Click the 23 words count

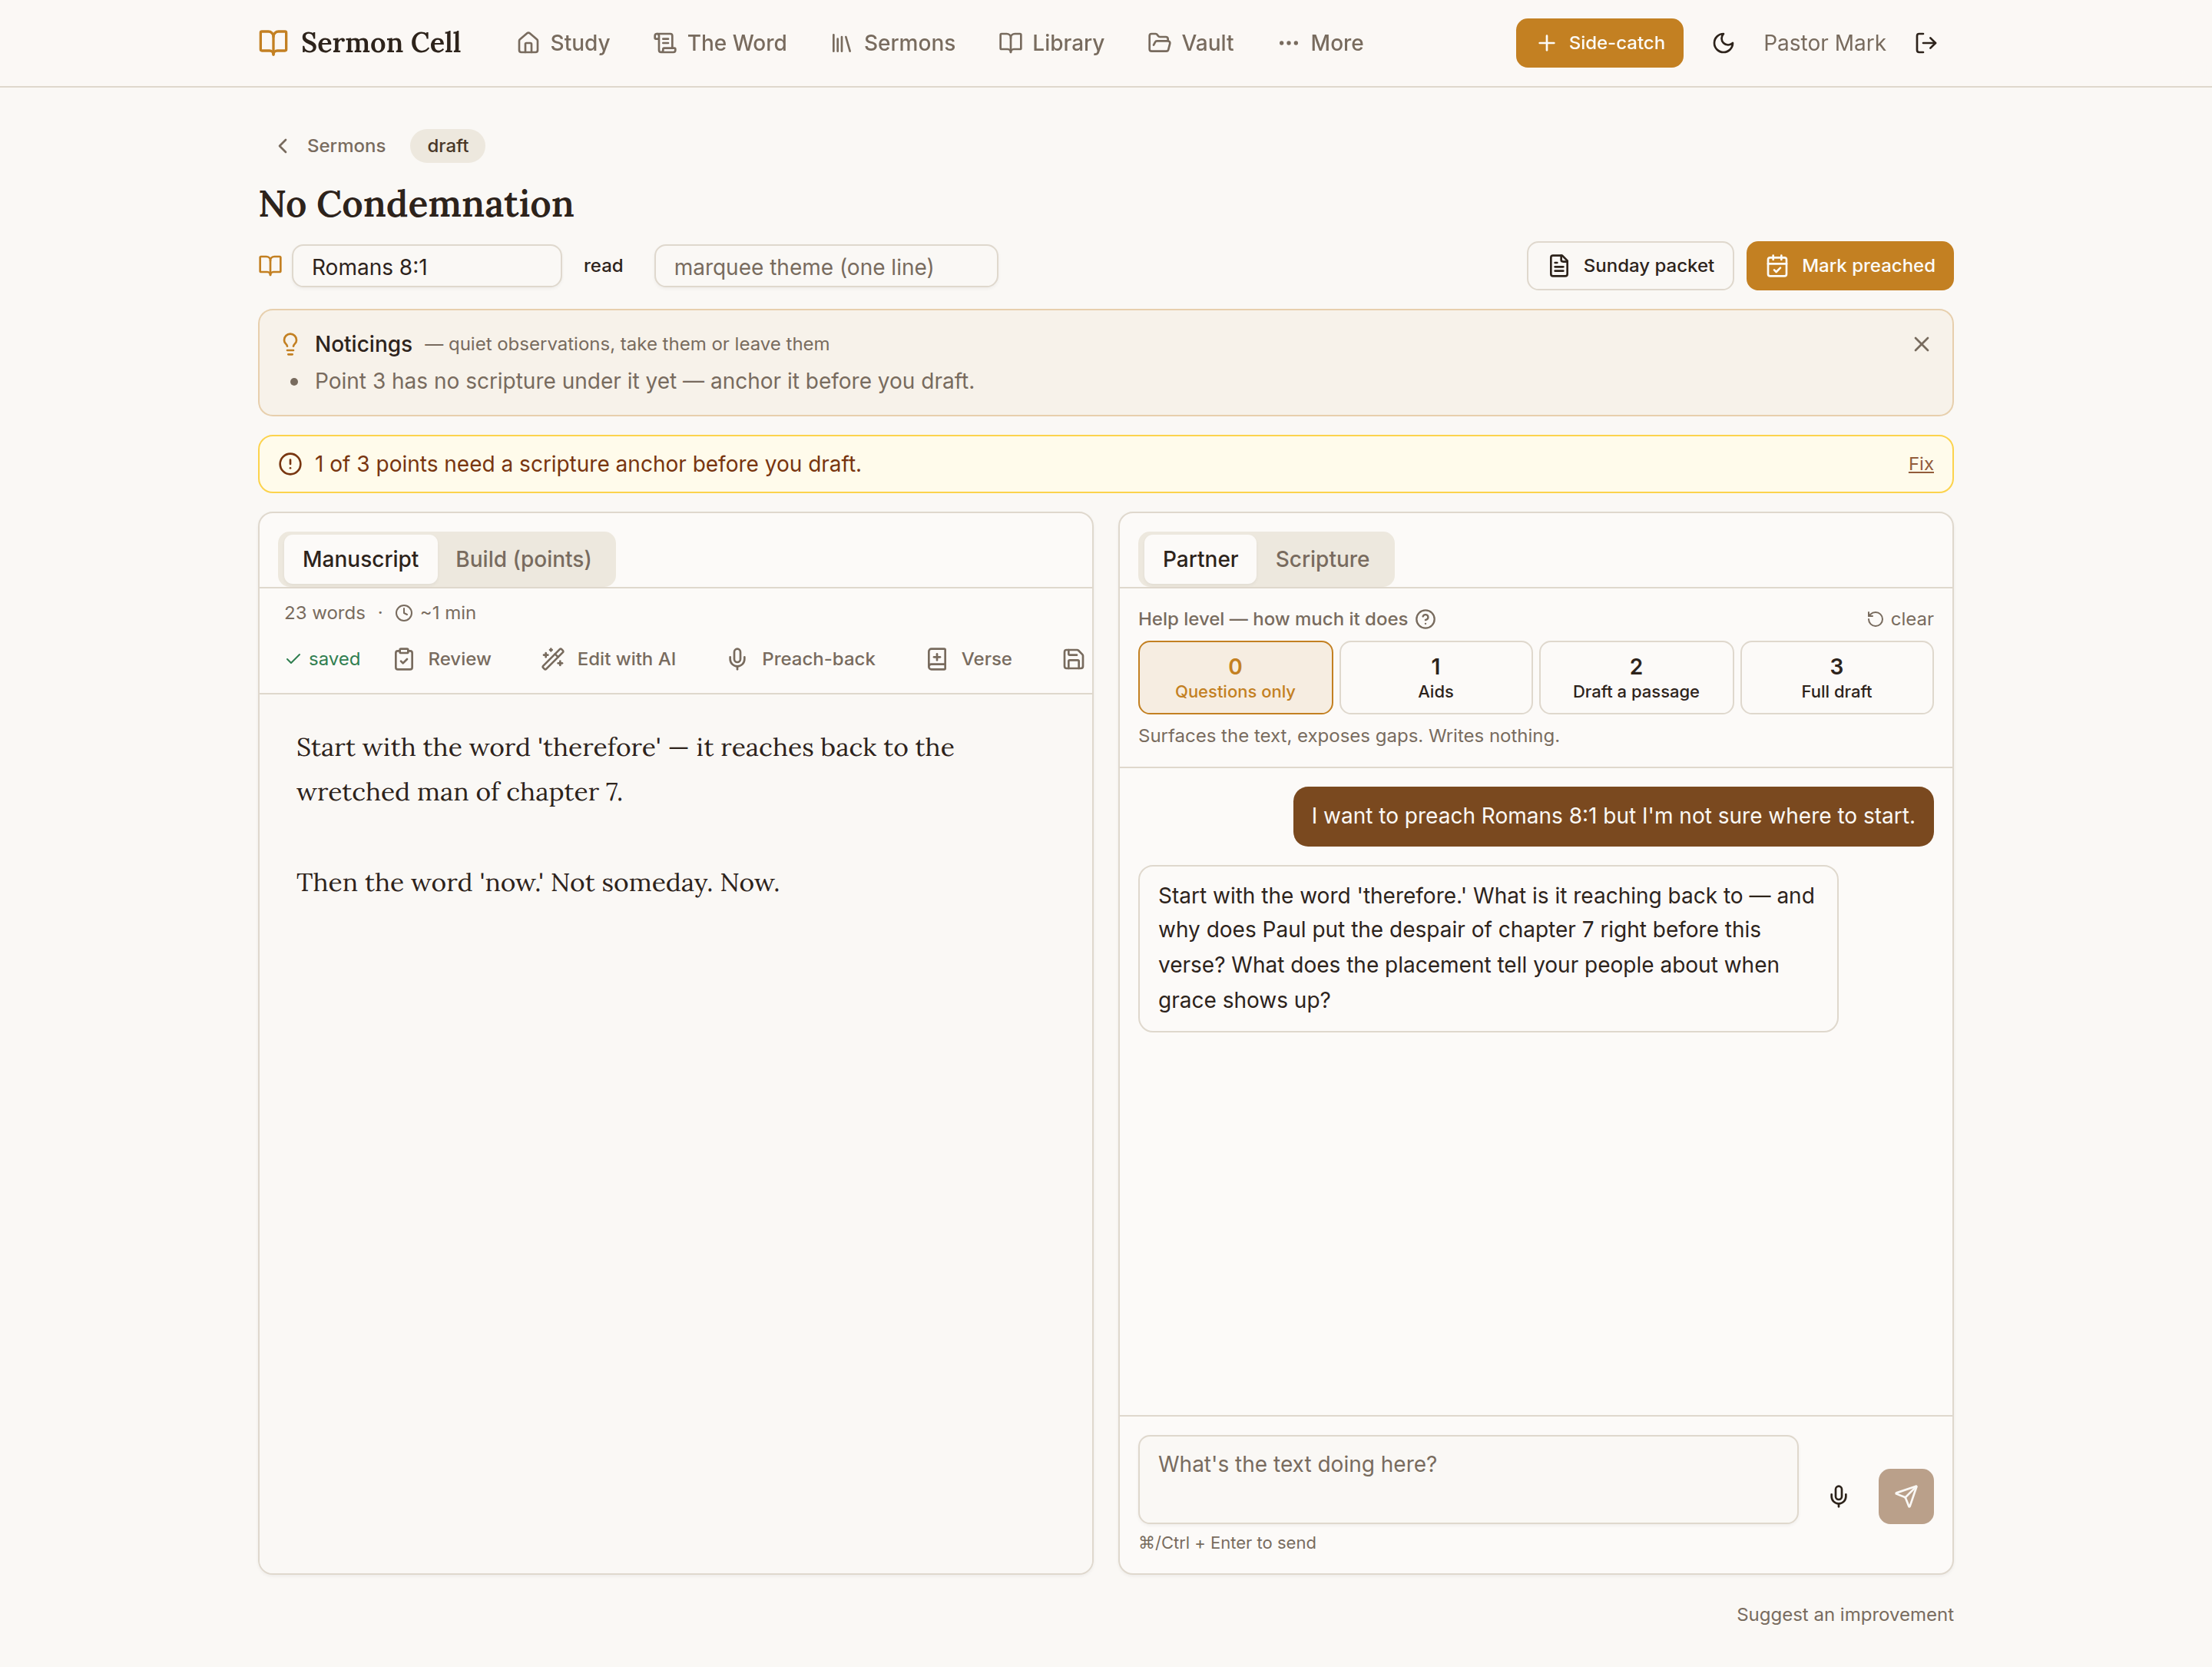click(x=324, y=613)
